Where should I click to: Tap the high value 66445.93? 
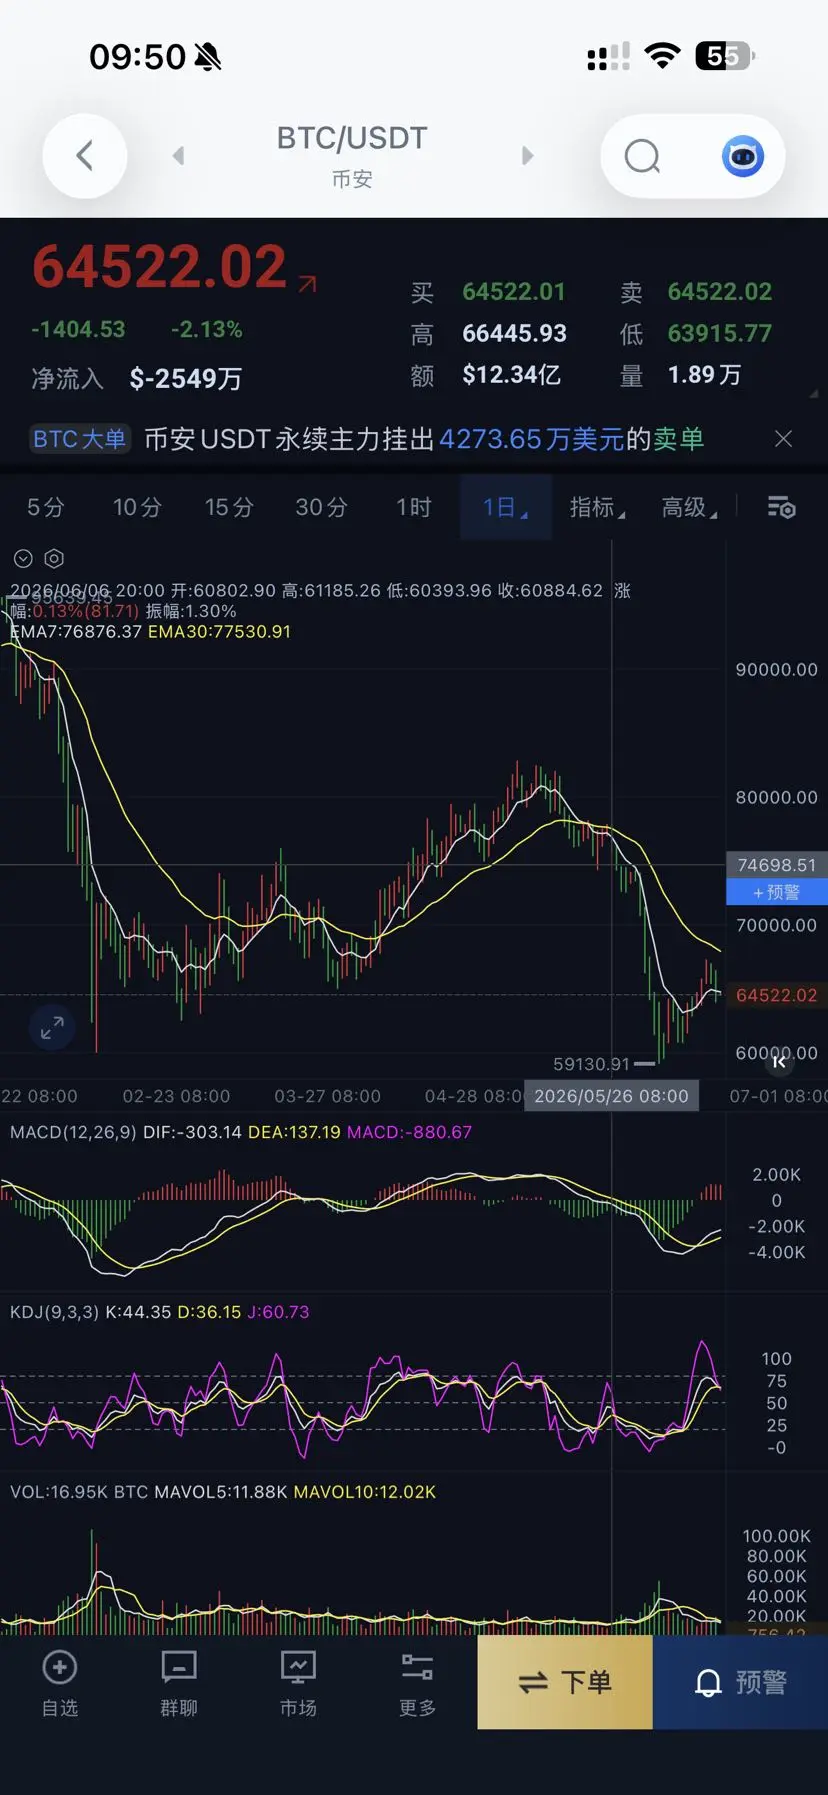coord(514,333)
